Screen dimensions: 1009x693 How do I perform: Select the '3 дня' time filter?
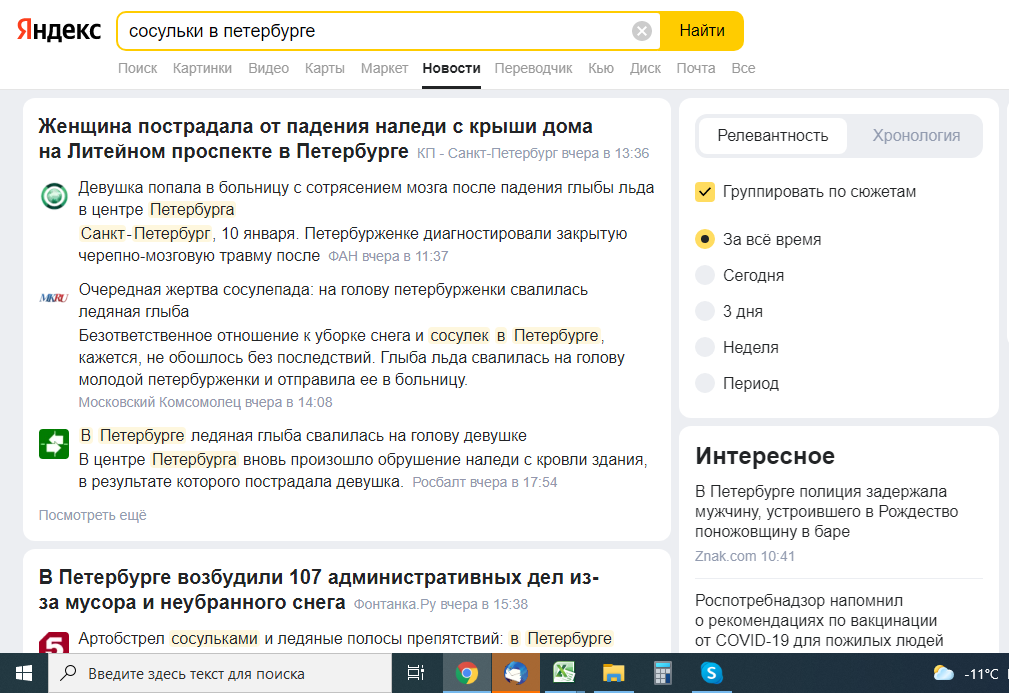[705, 311]
